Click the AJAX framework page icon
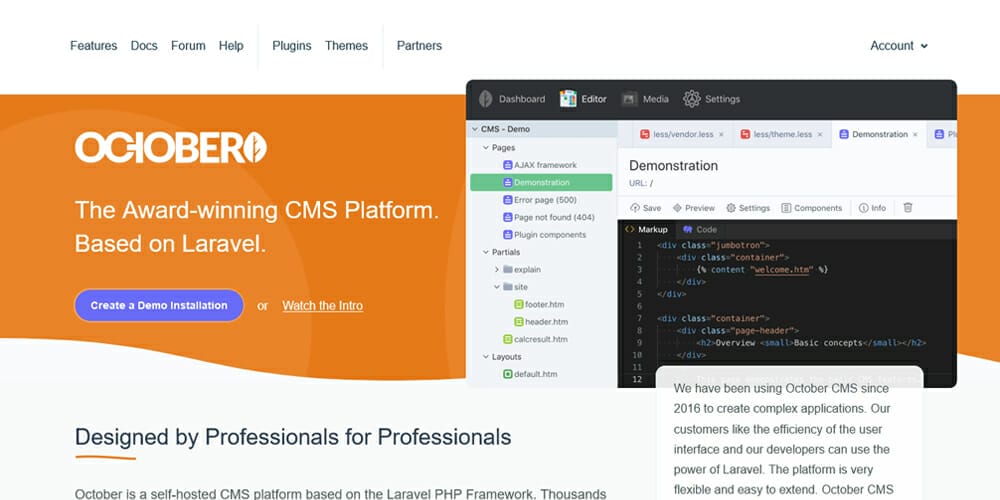 (508, 165)
